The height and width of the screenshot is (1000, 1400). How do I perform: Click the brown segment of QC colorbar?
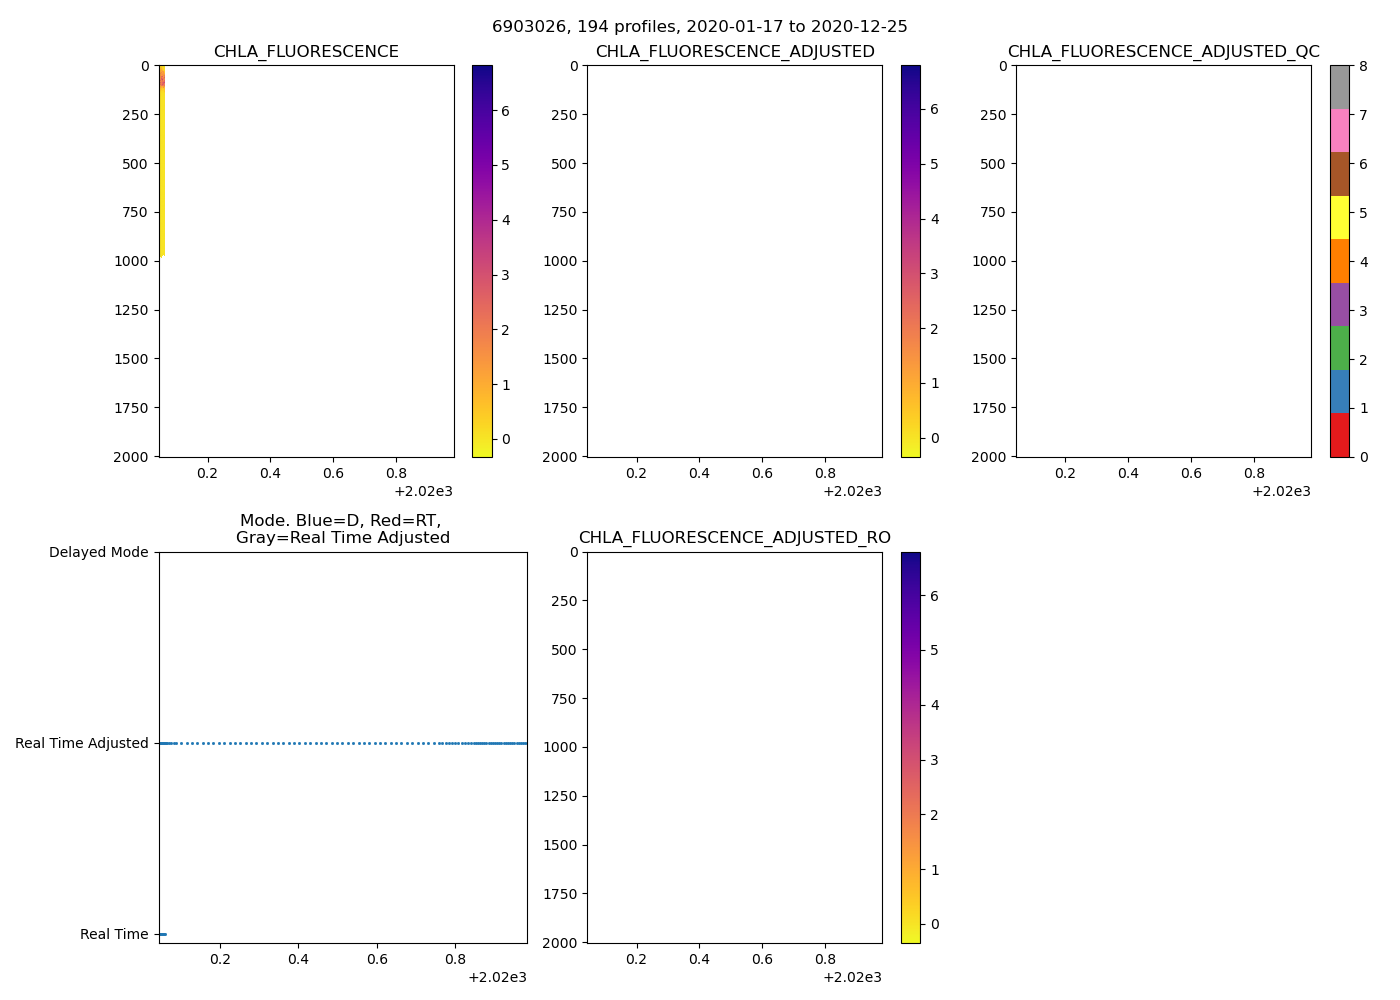[1339, 174]
